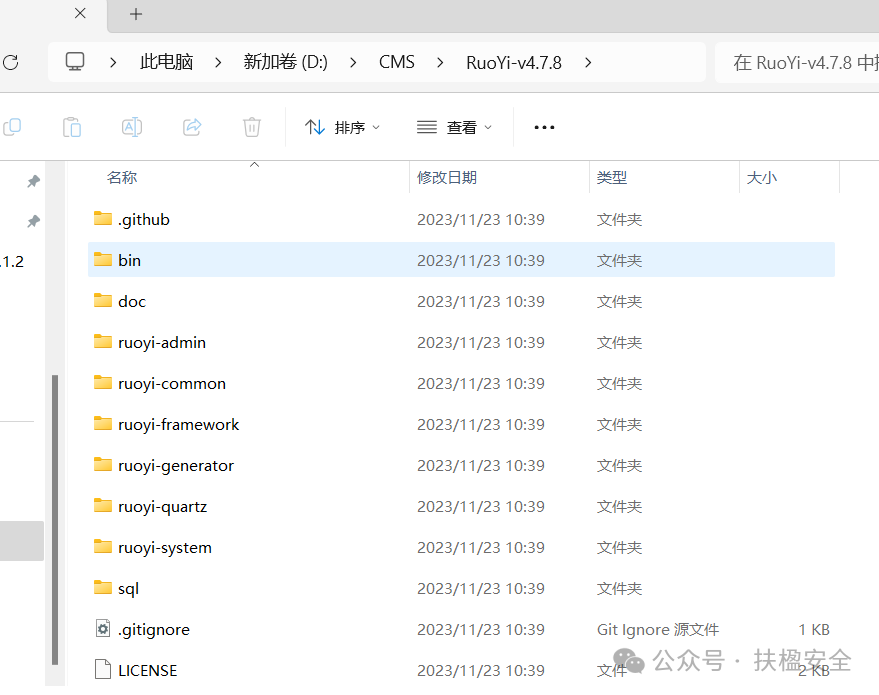
Task: Select the .github folder name
Action: pos(144,219)
